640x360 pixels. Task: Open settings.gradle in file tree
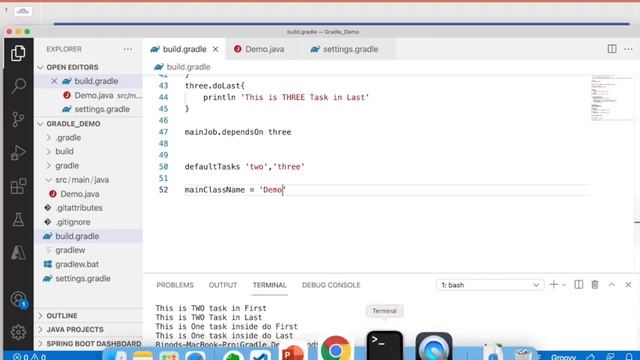(88, 278)
